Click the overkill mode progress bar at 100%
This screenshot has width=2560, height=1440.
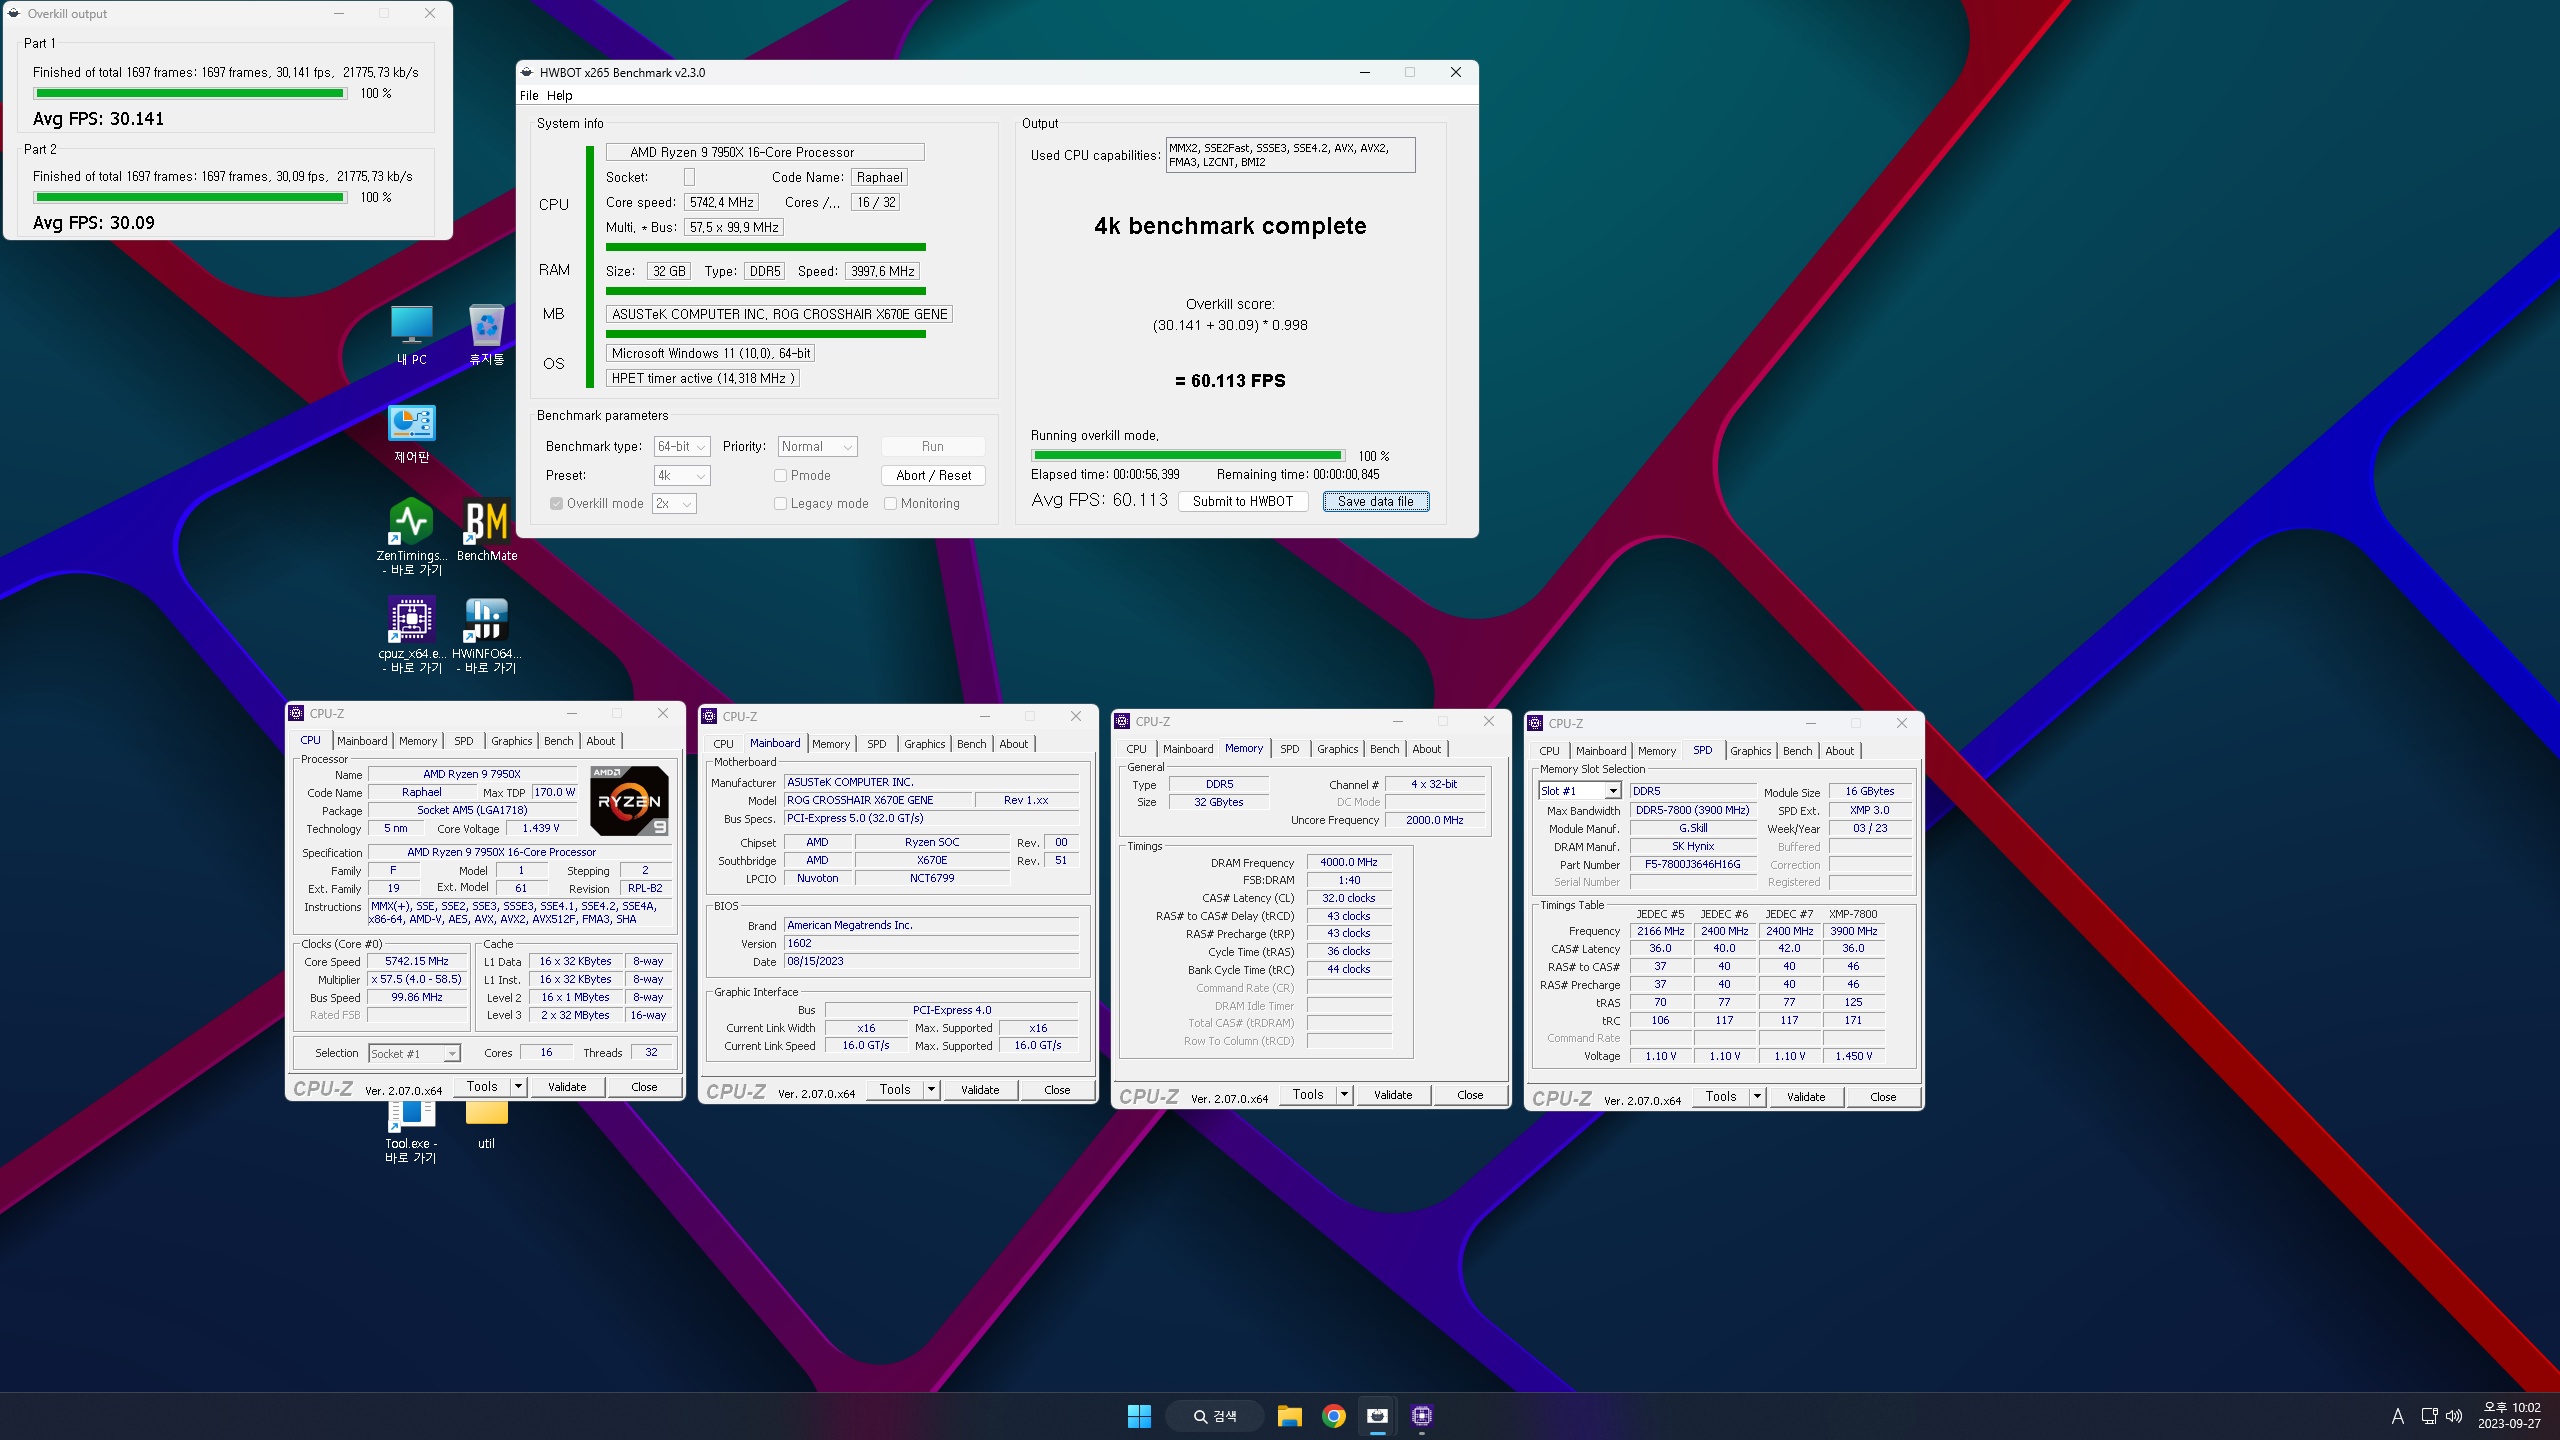click(1187, 455)
